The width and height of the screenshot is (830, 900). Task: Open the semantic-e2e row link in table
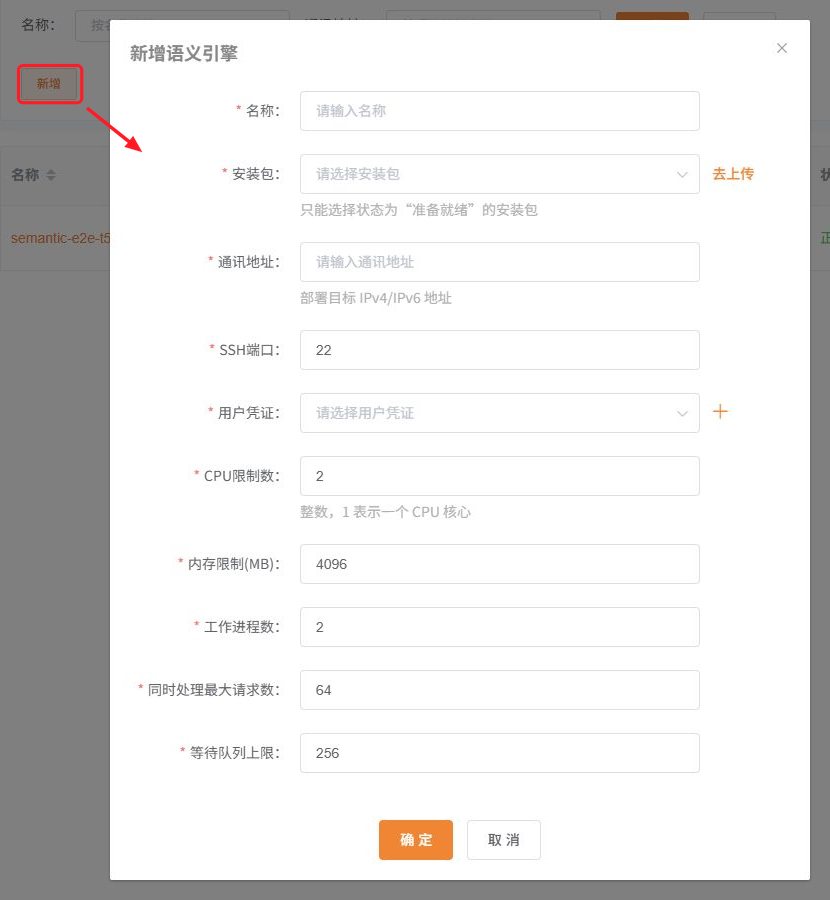coord(60,238)
